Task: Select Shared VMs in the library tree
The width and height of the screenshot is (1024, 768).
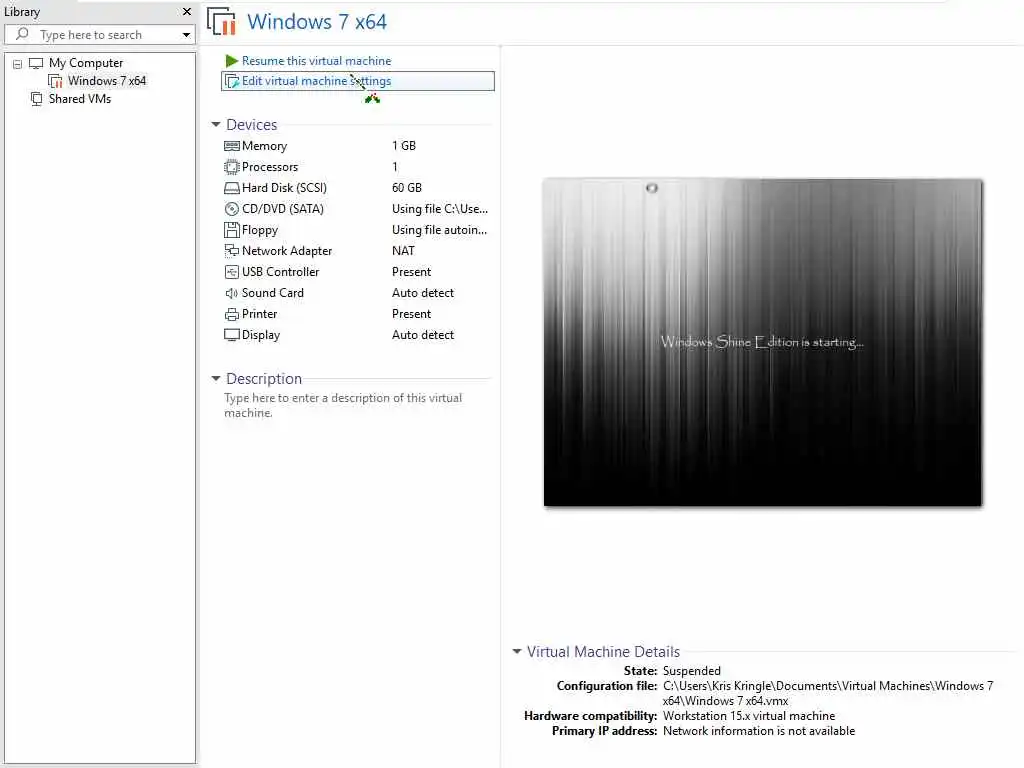Action: point(80,99)
